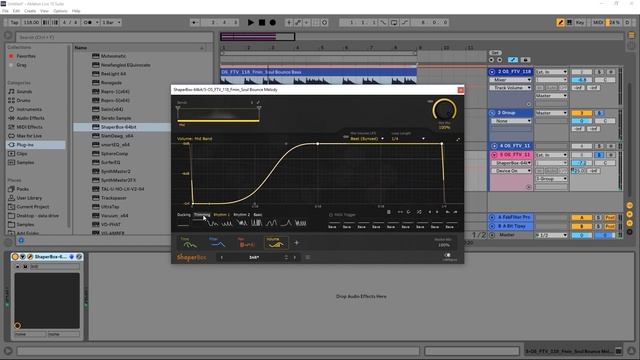Select the Time shaper icon
This screenshot has width=640, height=360.
[189, 243]
